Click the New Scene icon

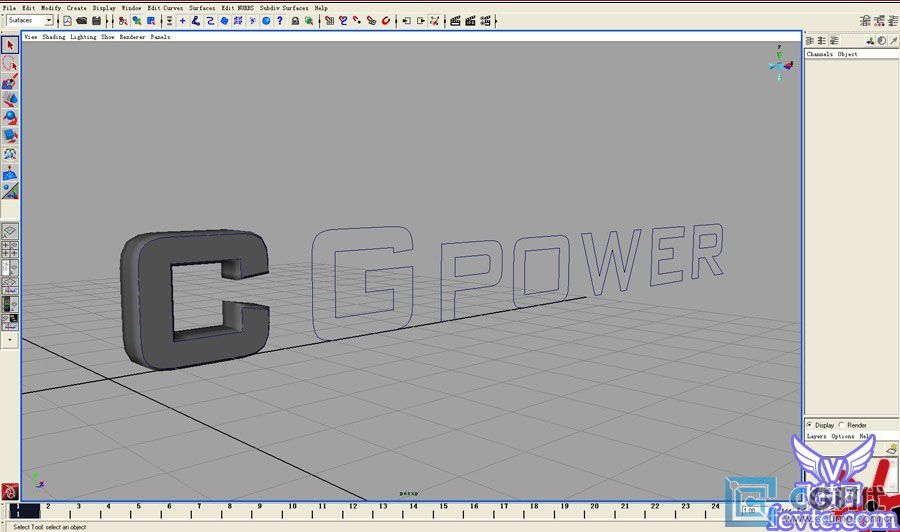pyautogui.click(x=67, y=21)
